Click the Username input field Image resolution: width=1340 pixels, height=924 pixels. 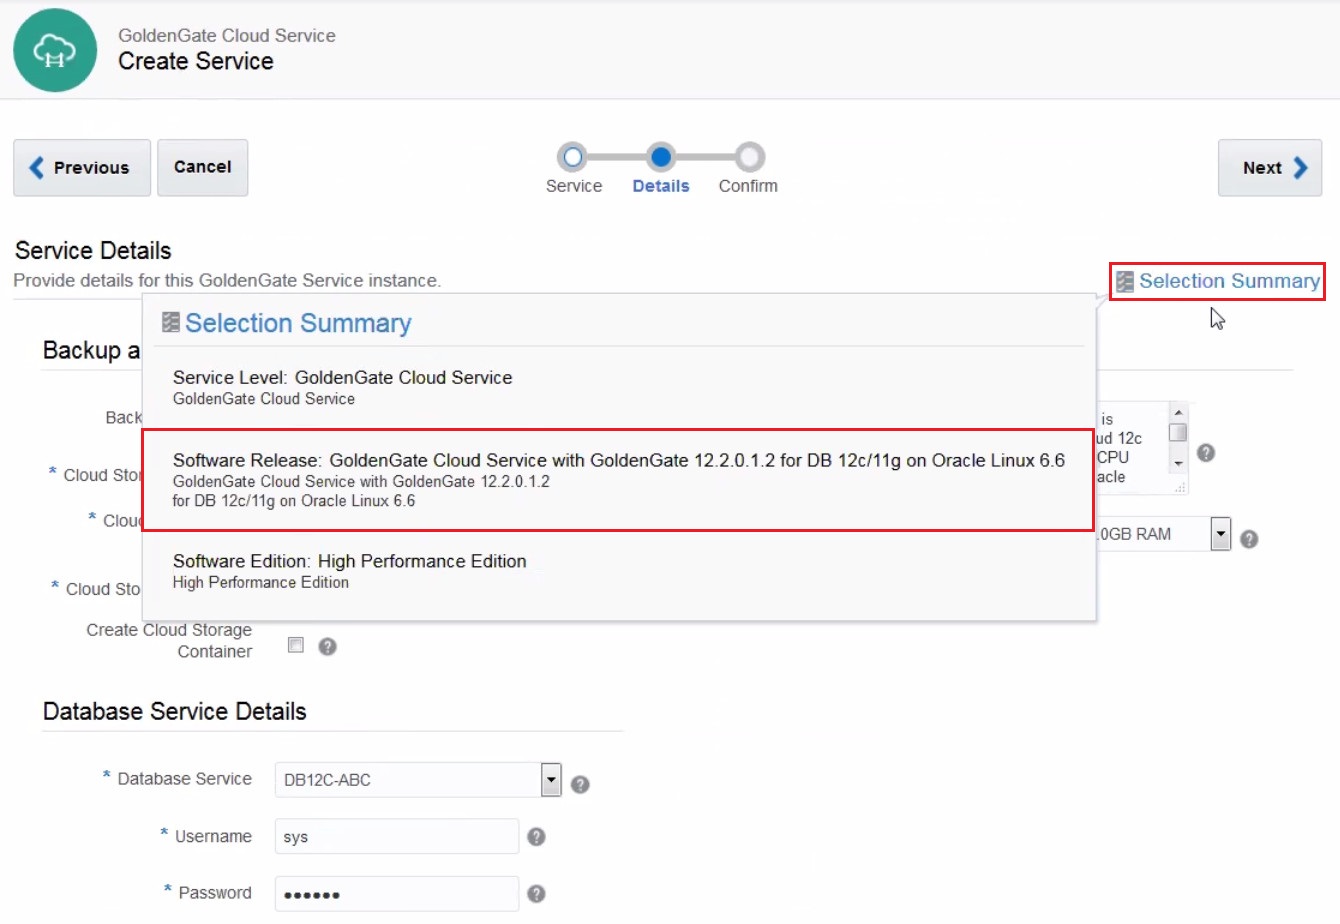(396, 837)
